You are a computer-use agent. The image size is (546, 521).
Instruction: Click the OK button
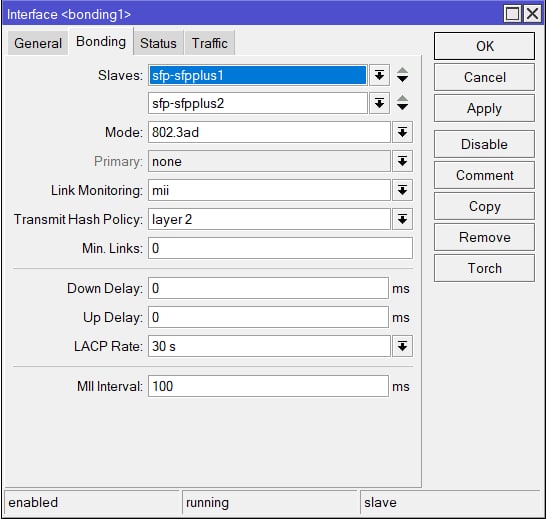tap(484, 46)
